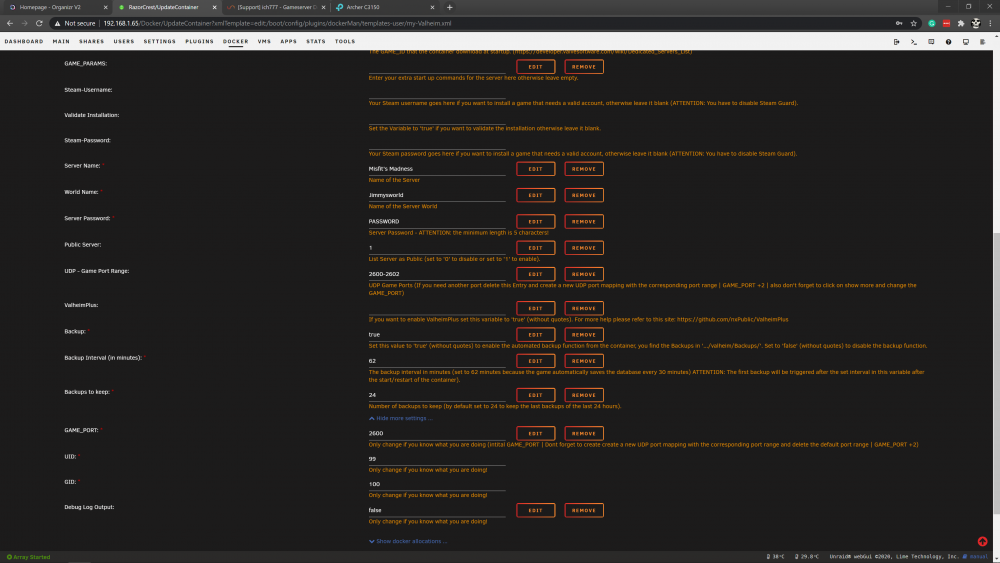
Task: Open the Chrome profile avatar
Action: tap(976, 24)
